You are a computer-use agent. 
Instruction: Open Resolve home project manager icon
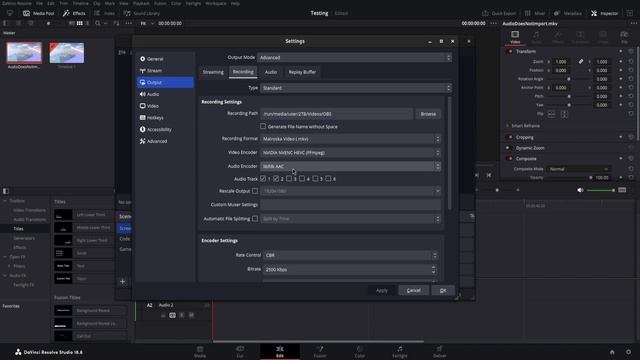coord(612,352)
